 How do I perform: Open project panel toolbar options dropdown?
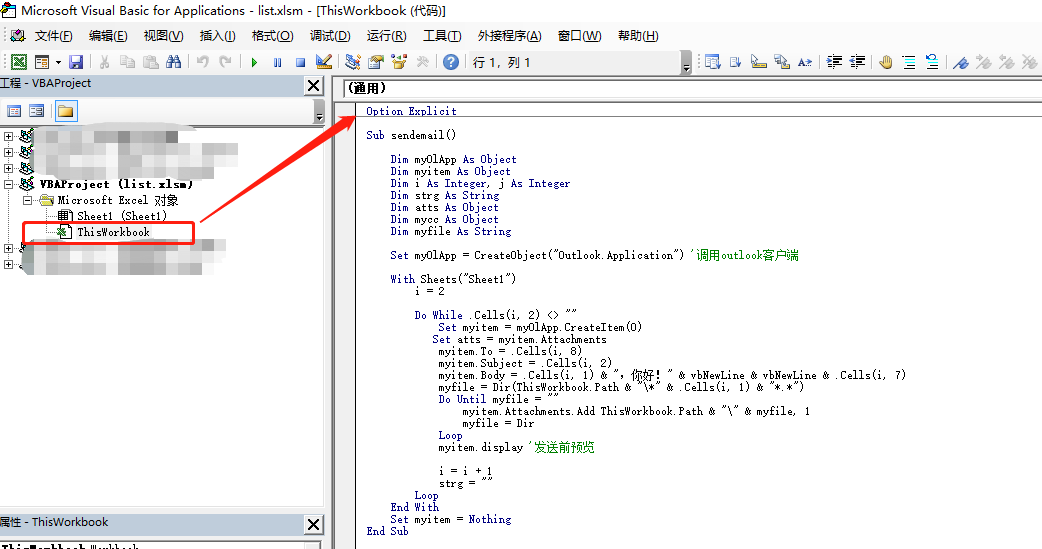tap(319, 112)
